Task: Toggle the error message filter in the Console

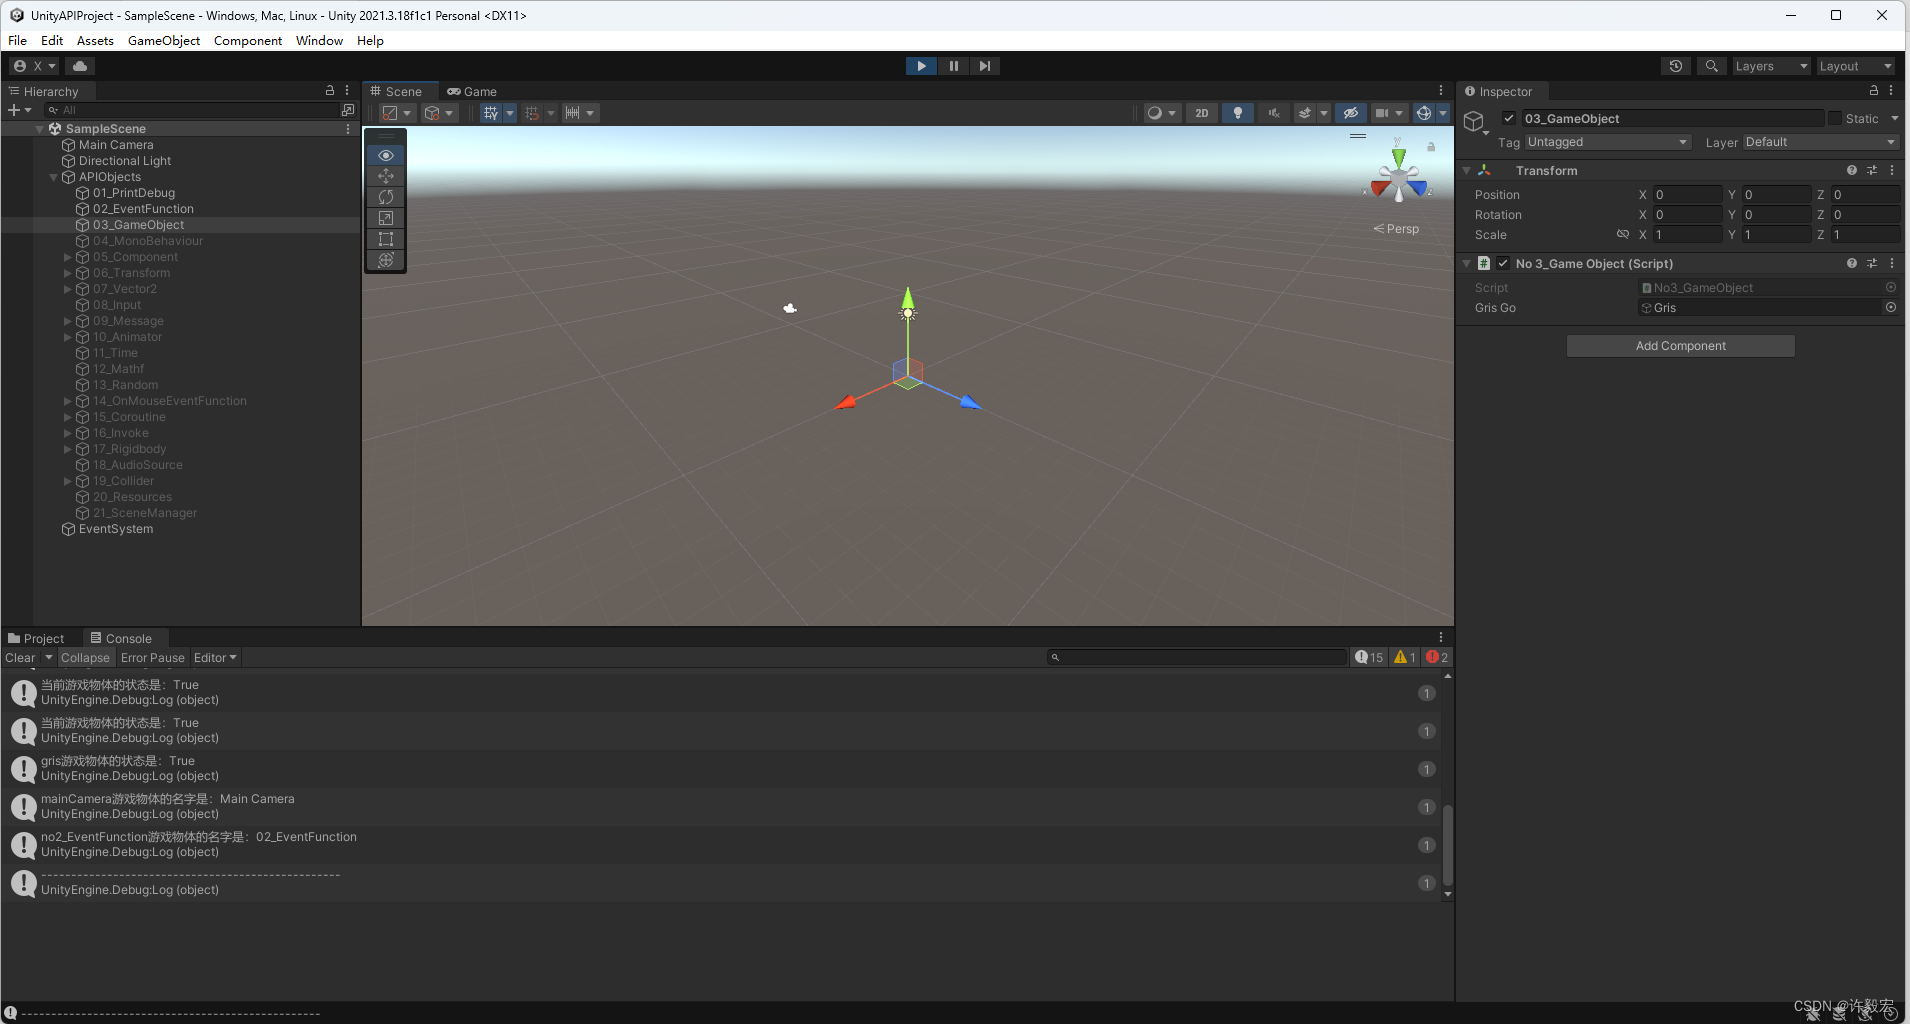Action: (1436, 657)
